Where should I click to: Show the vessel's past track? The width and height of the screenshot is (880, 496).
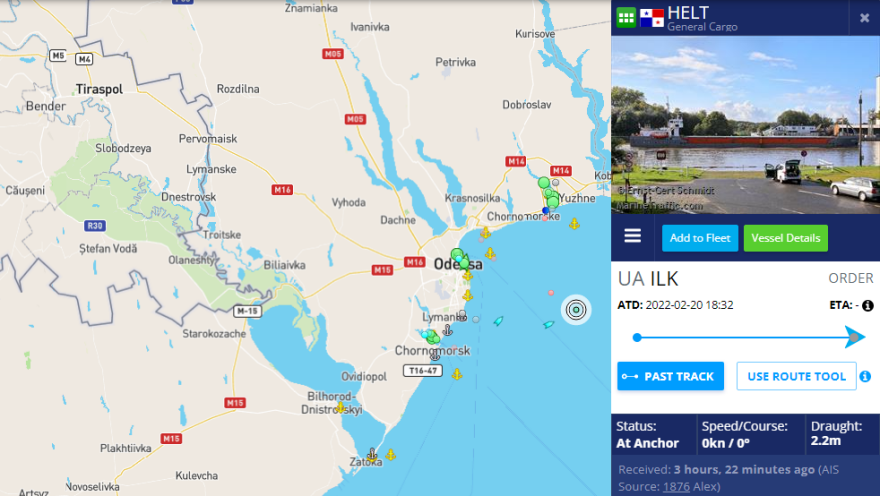671,376
